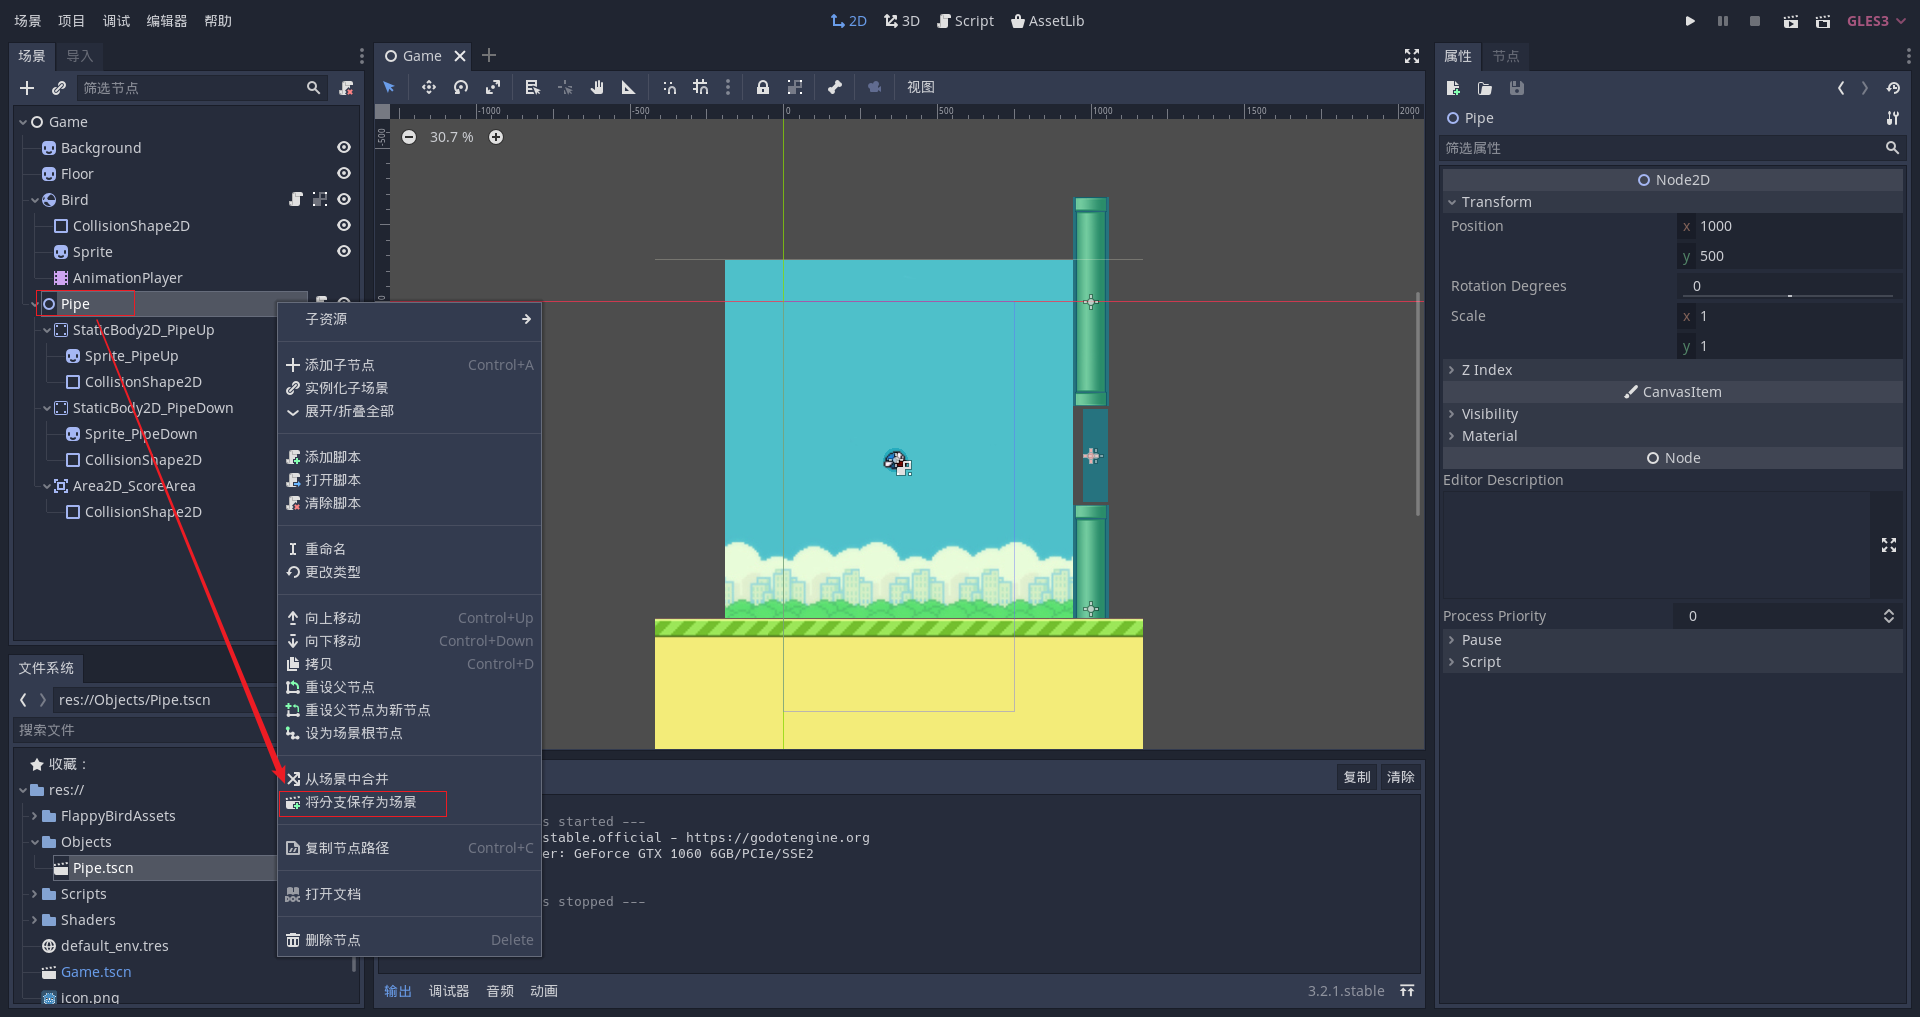
Task: Toggle visibility of Floor node
Action: (344, 173)
